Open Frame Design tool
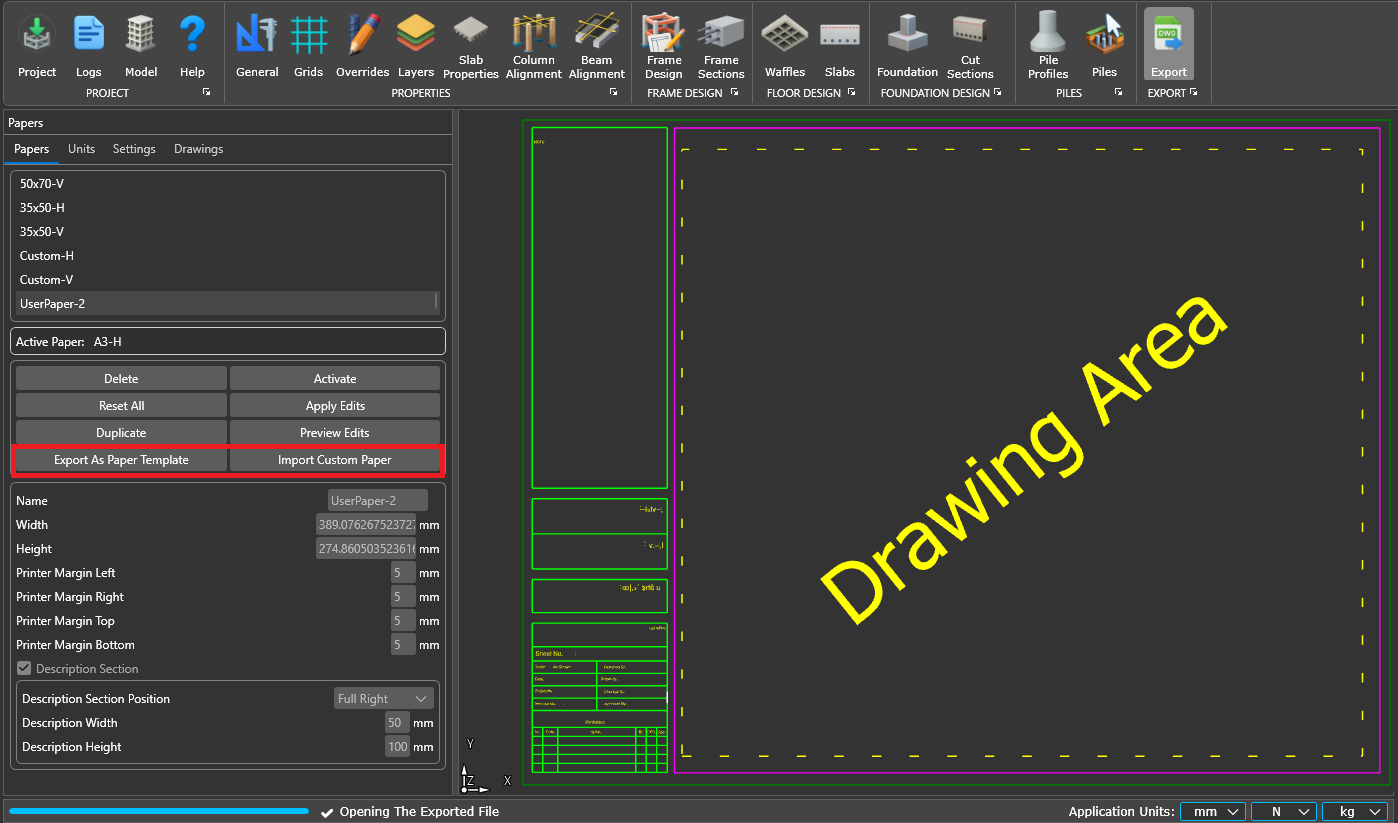Image resolution: width=1398 pixels, height=823 pixels. (x=663, y=47)
